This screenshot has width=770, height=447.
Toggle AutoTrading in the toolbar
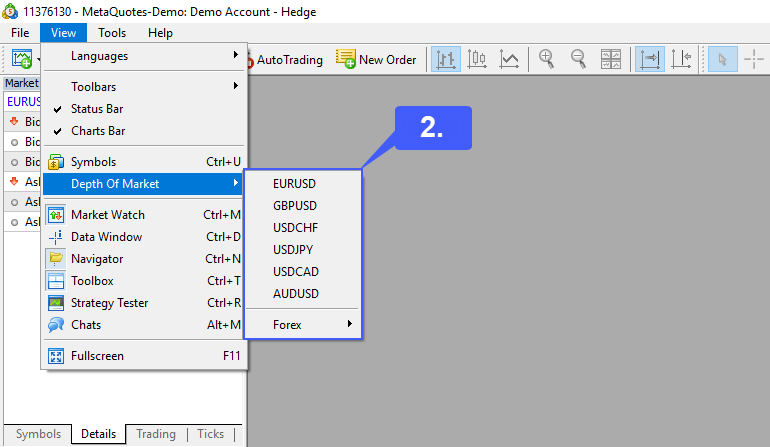285,60
